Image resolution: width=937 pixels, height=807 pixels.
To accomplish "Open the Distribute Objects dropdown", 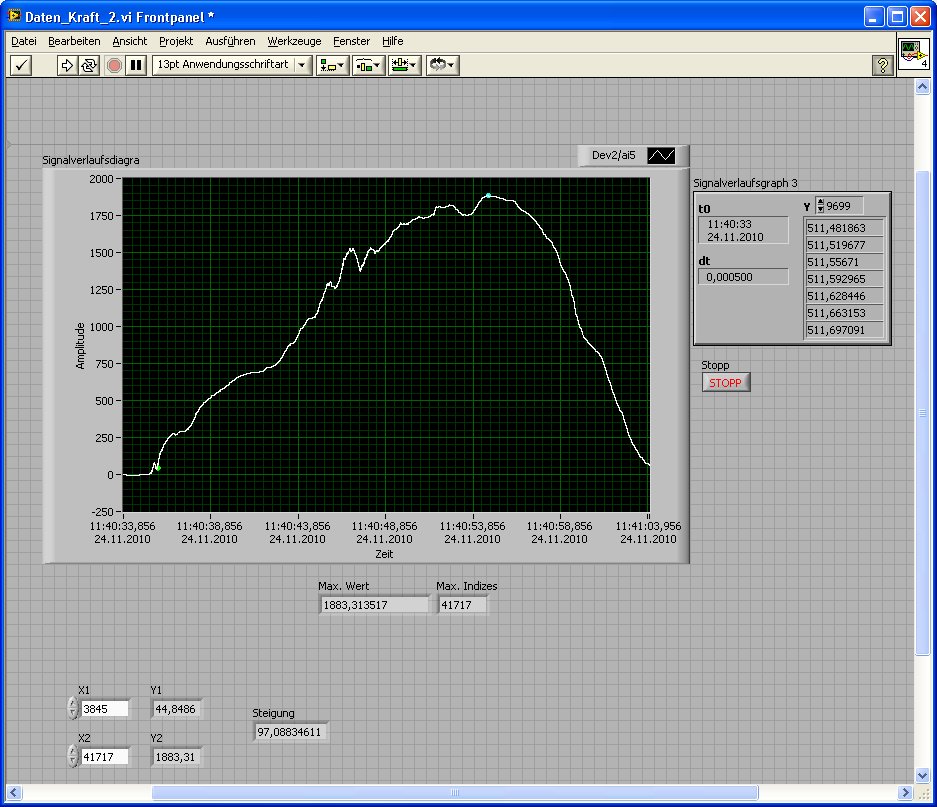I will coord(368,65).
